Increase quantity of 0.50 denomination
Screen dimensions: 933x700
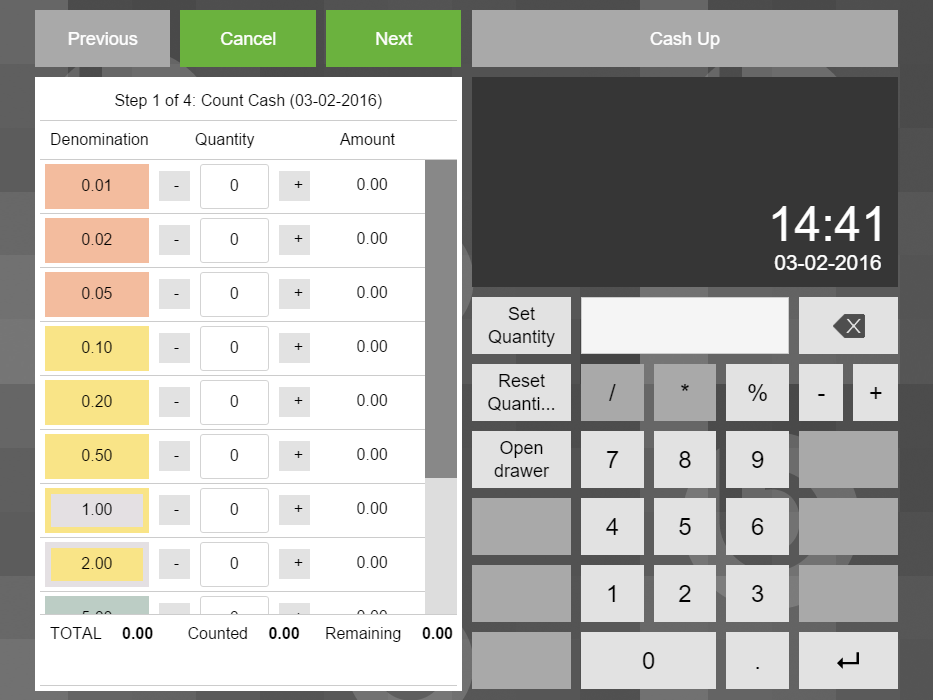click(x=294, y=456)
